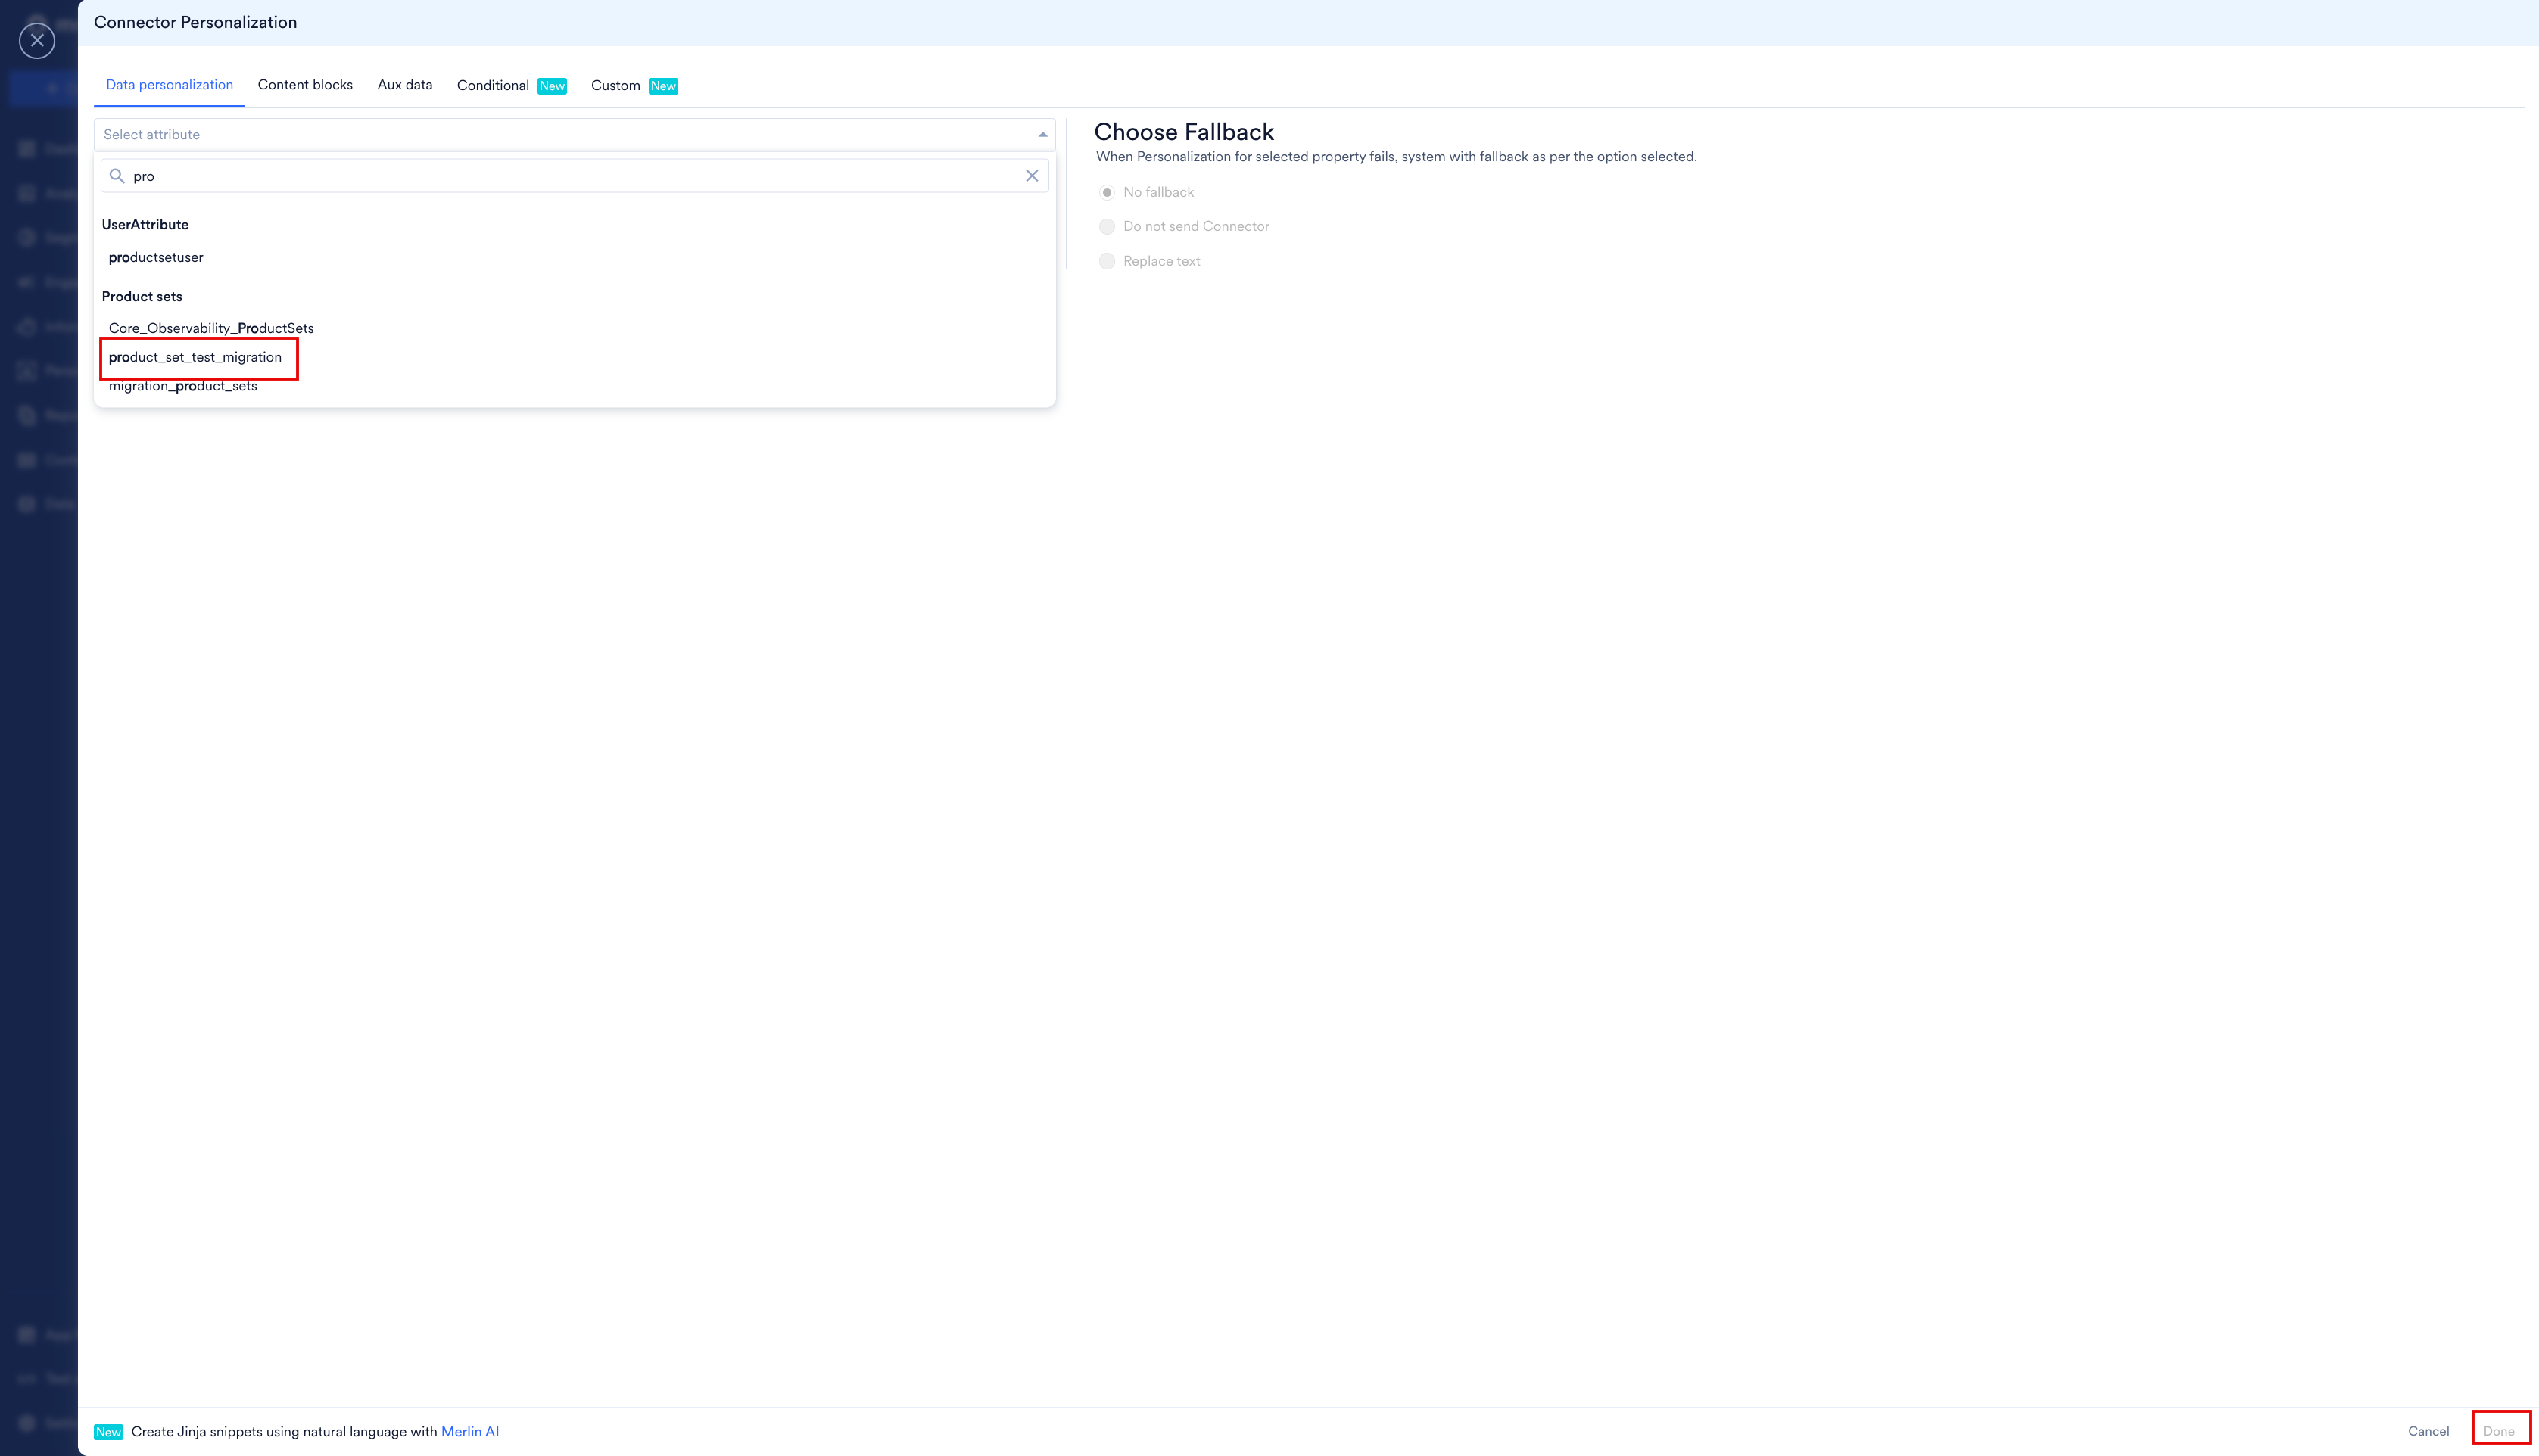Click the New badge beside Conditional

click(x=552, y=86)
